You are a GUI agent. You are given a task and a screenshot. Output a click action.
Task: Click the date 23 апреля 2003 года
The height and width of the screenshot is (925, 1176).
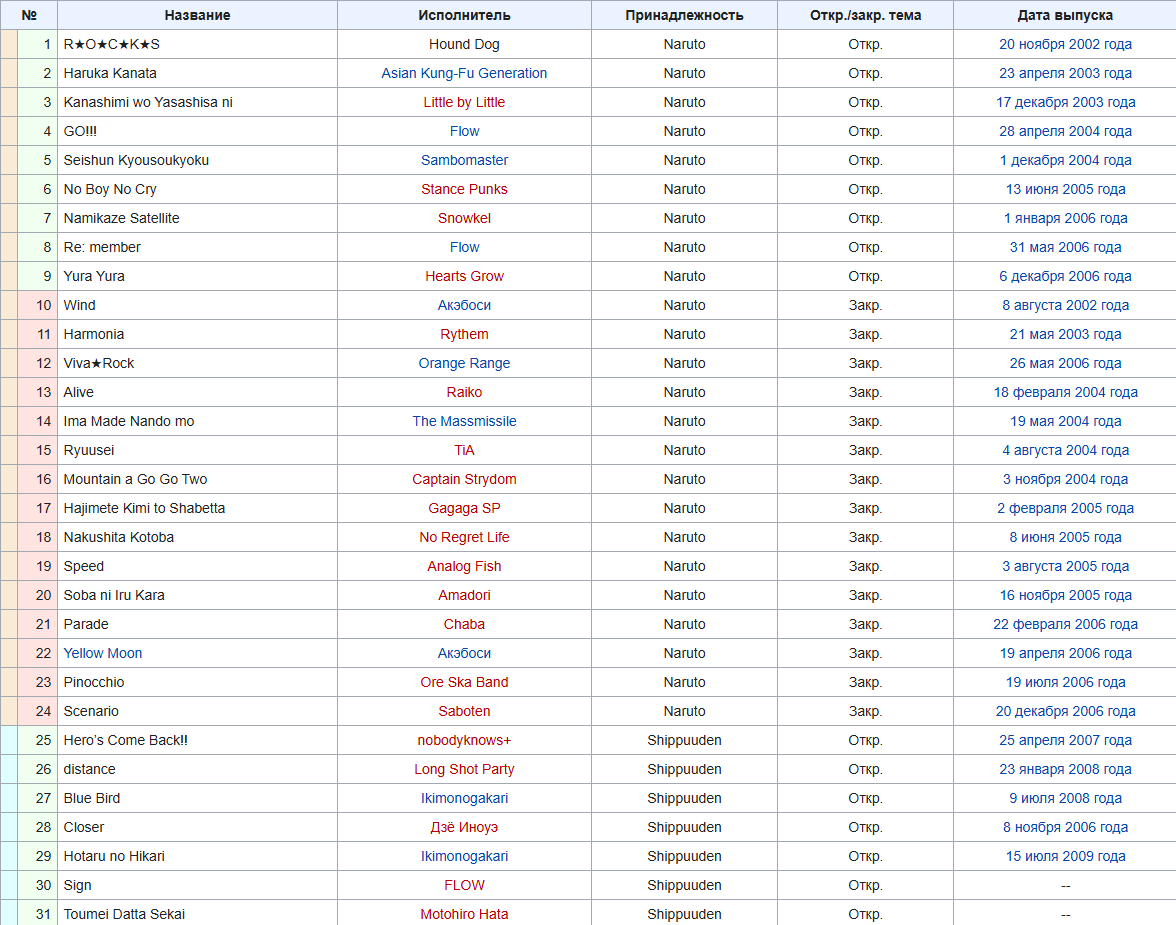point(1065,74)
